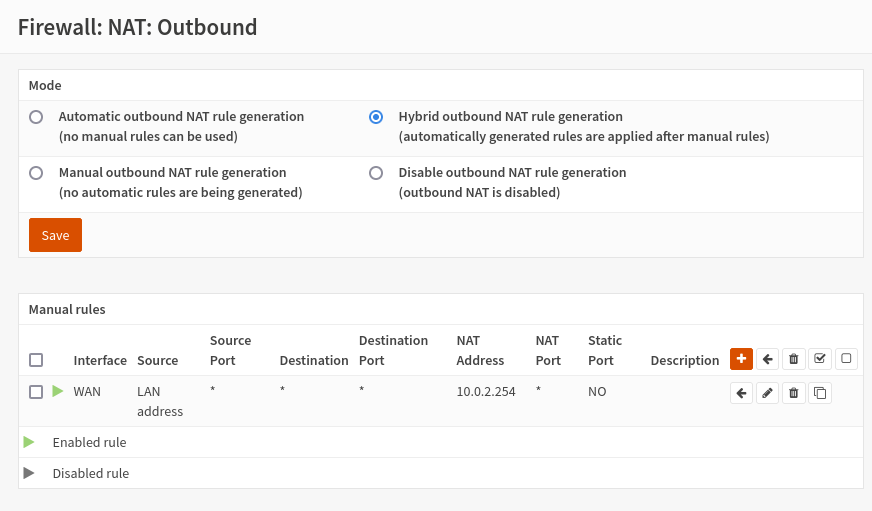Click enable selected rules checkmark icon
Viewport: 872px width, 511px height.
click(x=820, y=359)
